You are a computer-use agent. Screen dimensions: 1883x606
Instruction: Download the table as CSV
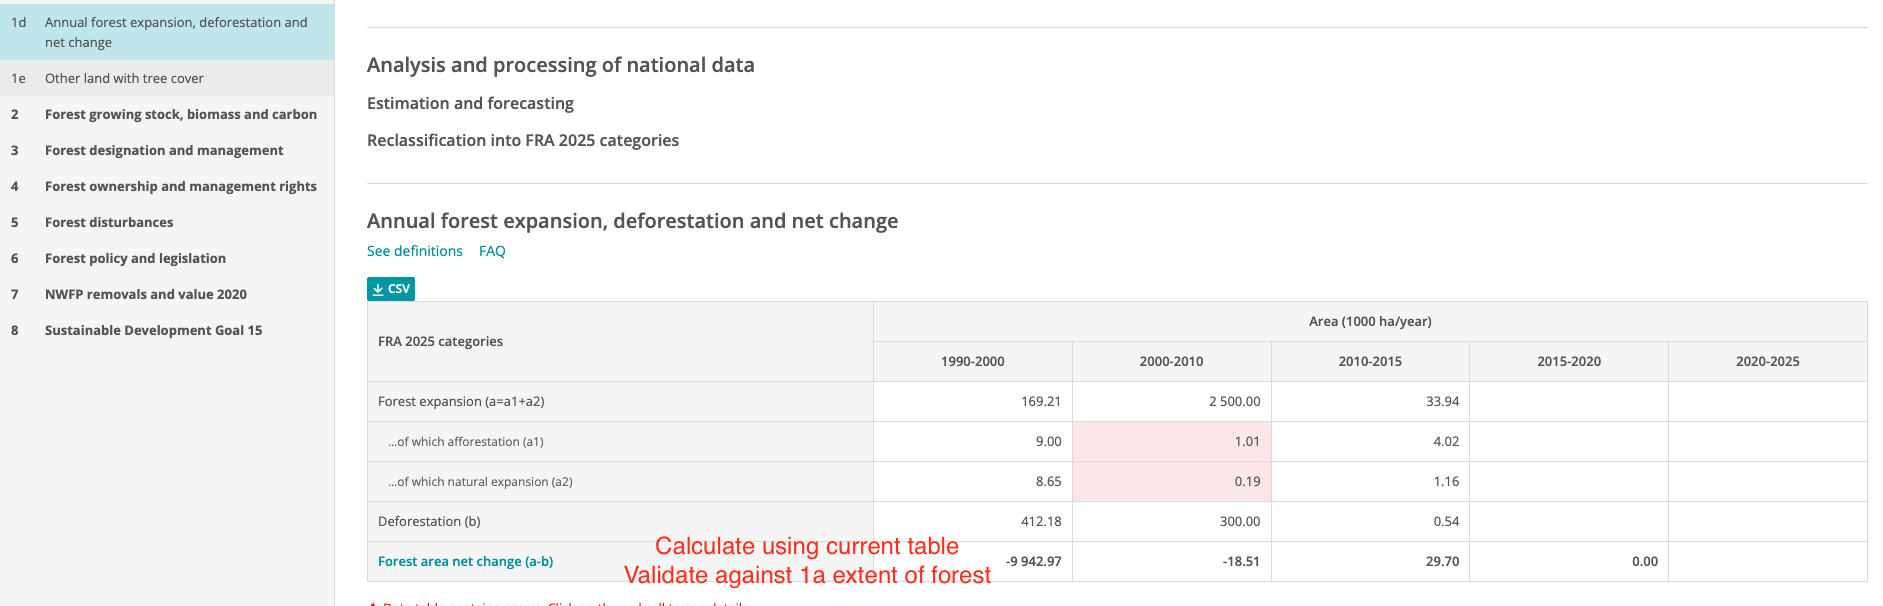click(390, 288)
